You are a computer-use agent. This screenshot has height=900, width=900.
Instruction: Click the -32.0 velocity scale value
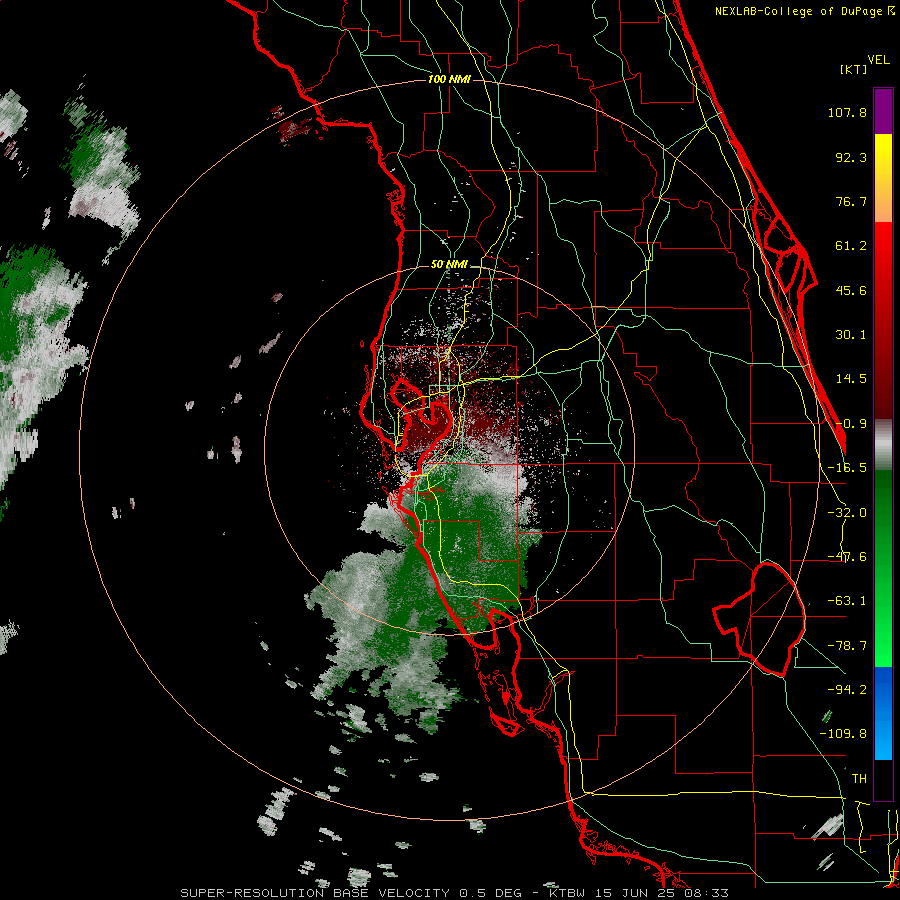coord(847,513)
